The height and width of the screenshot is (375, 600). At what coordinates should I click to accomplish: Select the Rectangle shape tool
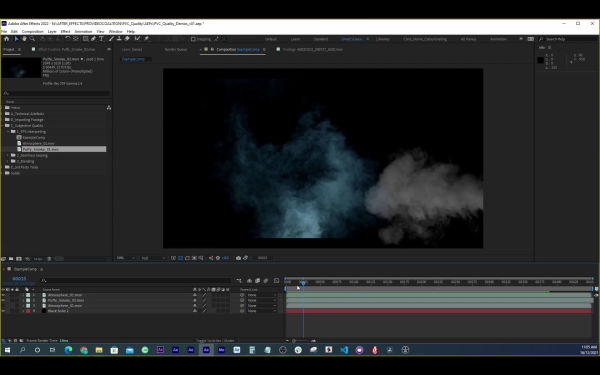click(86, 39)
